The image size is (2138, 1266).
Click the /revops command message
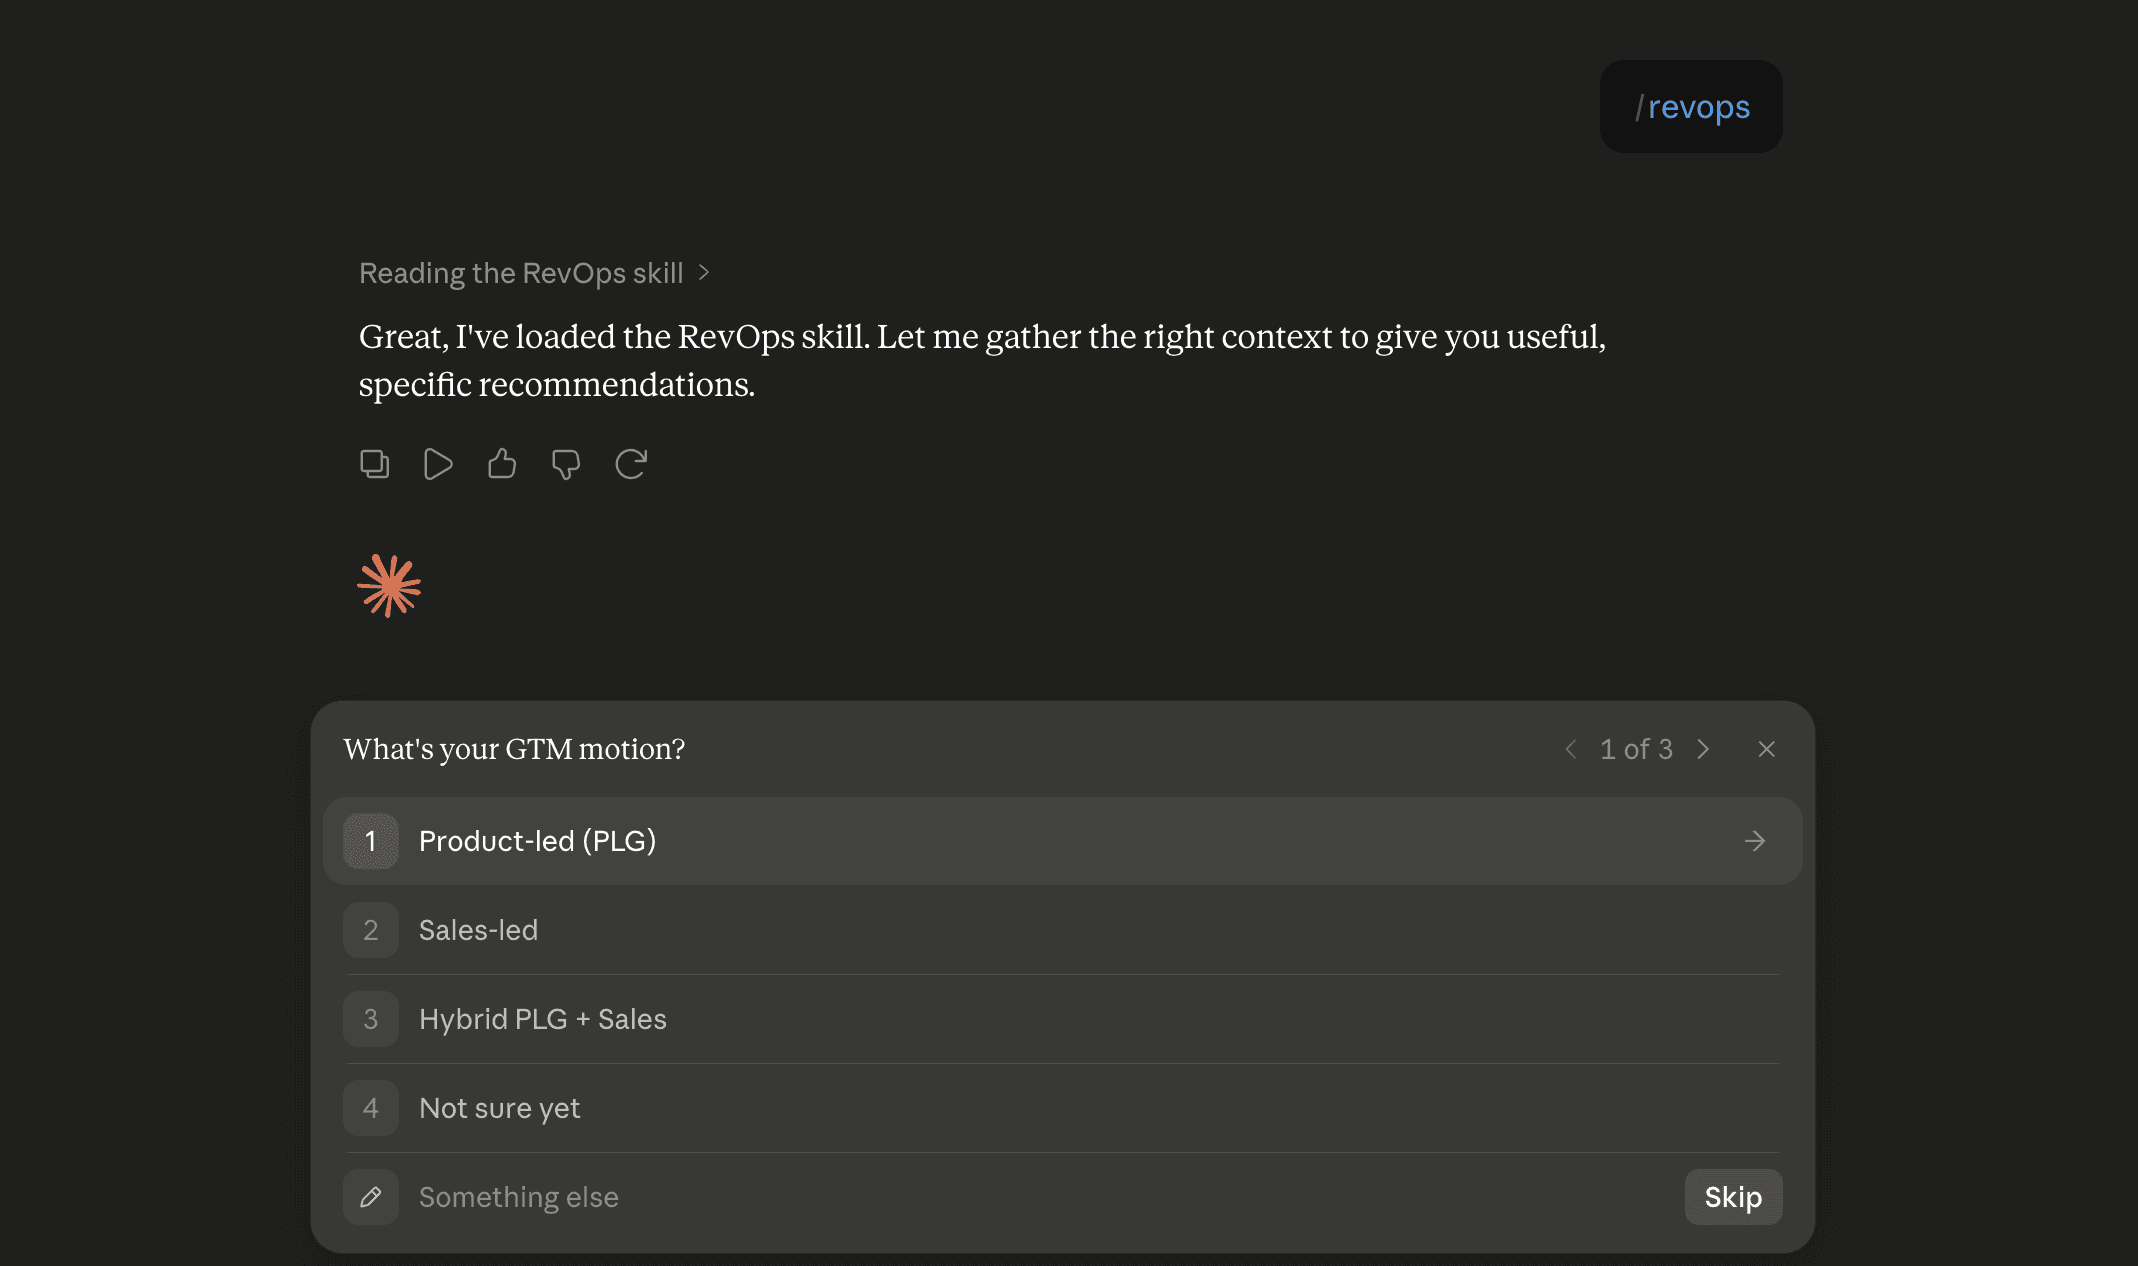click(1691, 107)
